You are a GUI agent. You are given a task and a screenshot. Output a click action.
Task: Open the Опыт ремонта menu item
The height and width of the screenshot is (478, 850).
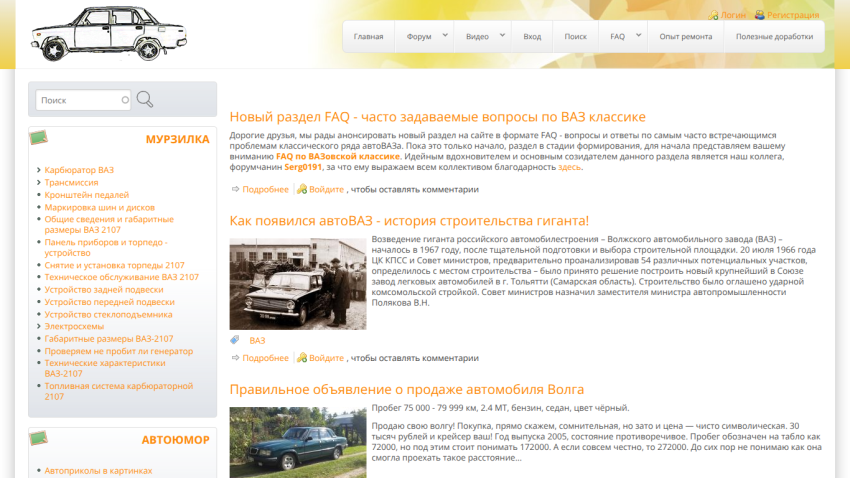pos(686,36)
